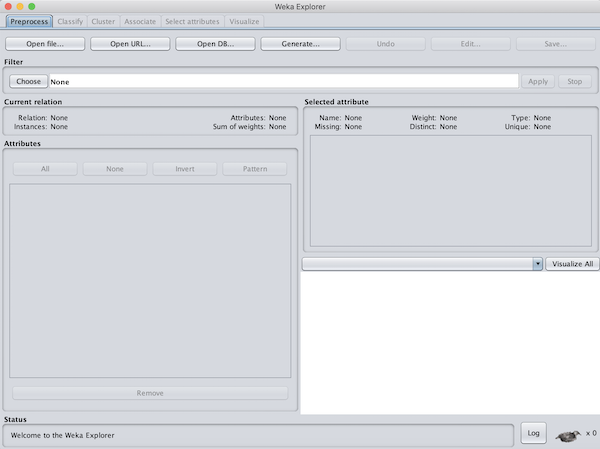Apply the selected filter

click(538, 81)
